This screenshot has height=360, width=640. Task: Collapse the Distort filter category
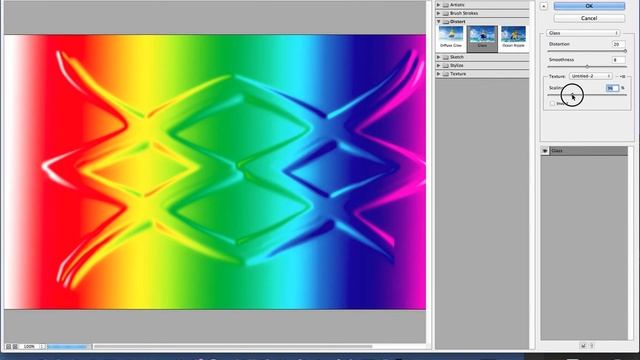point(439,22)
